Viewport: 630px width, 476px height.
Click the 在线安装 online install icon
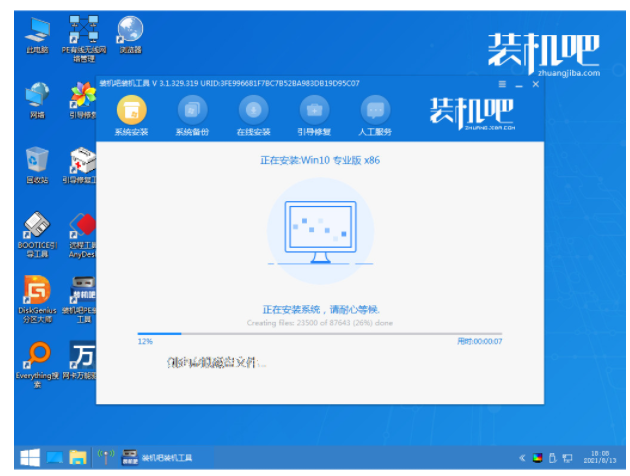252,109
